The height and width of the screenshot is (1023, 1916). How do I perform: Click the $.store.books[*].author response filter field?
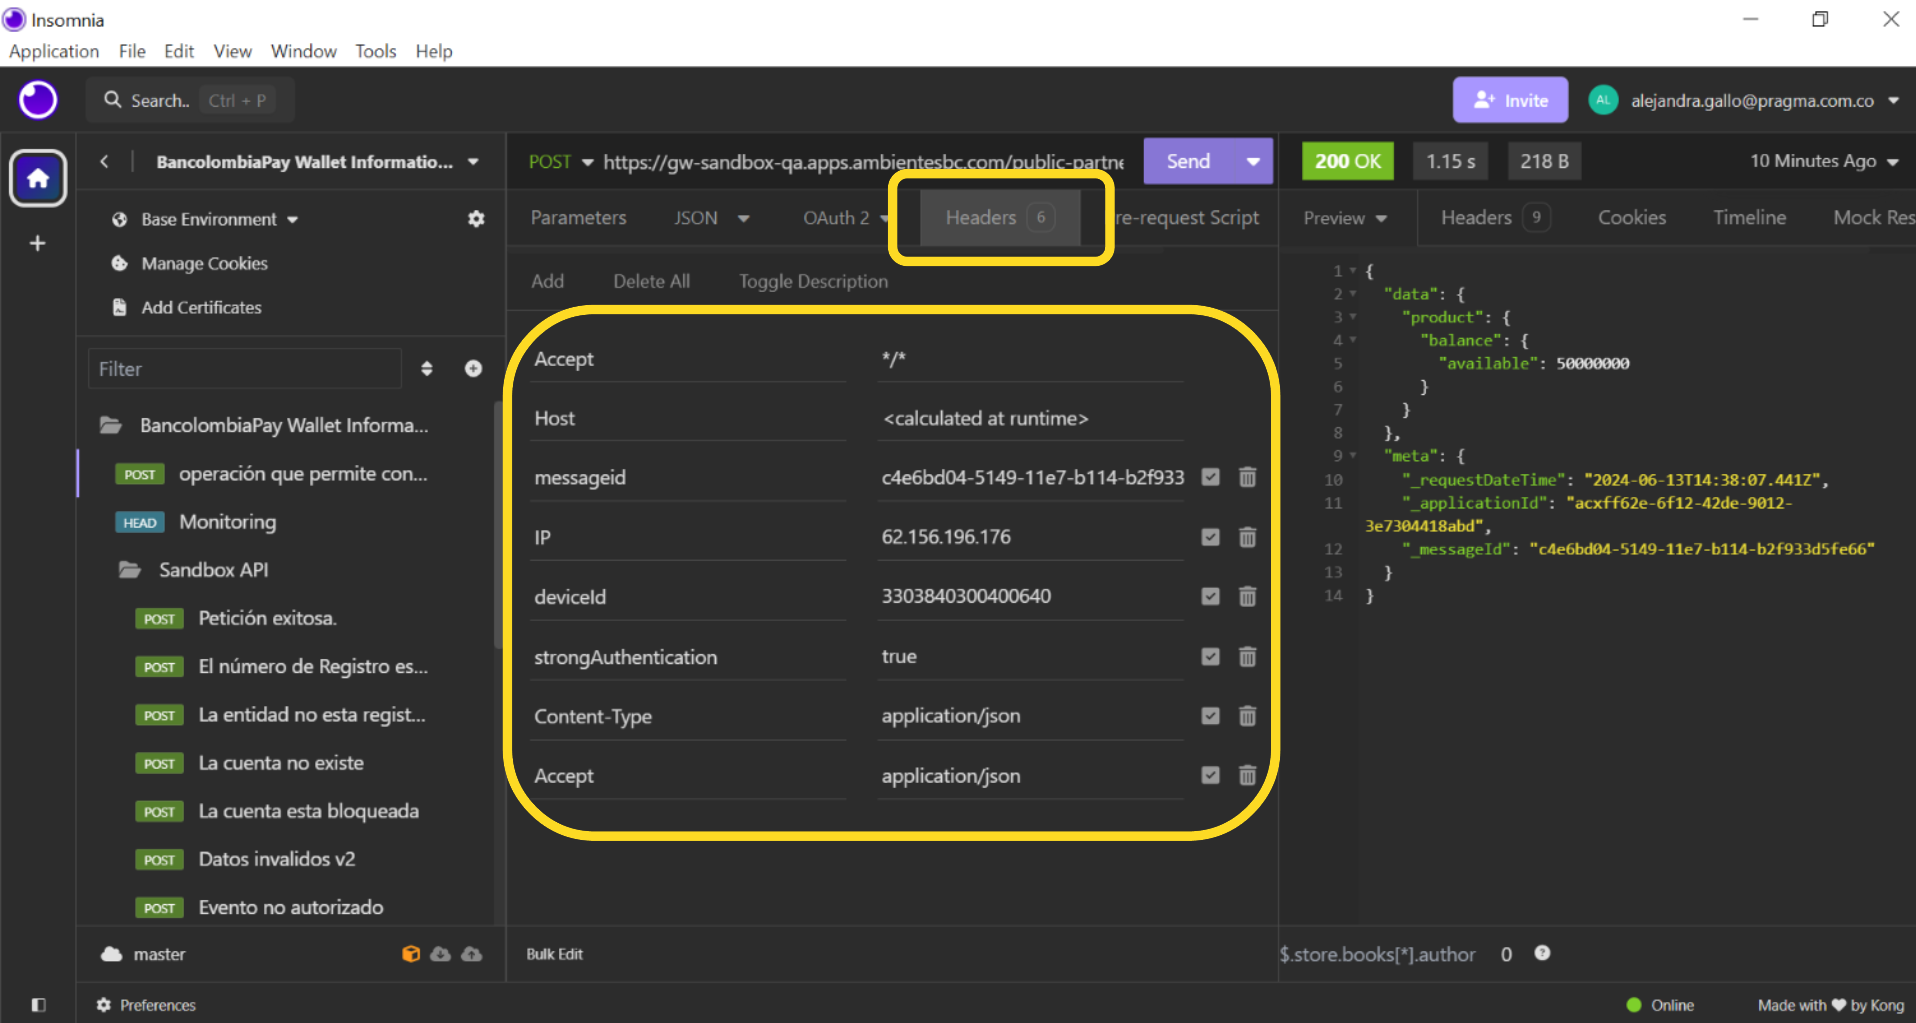point(1377,954)
